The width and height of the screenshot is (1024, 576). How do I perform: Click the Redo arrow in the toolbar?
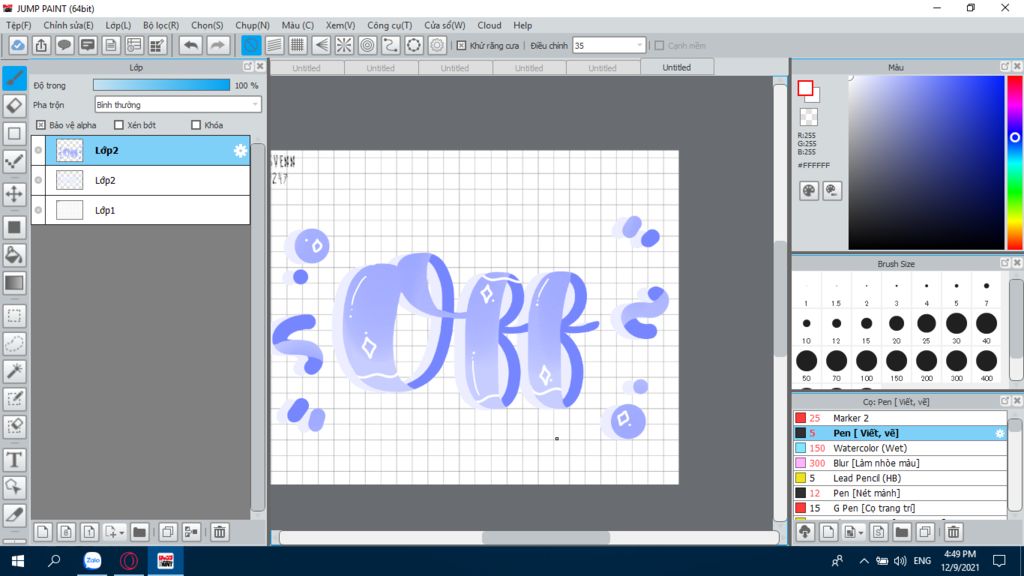coord(217,45)
